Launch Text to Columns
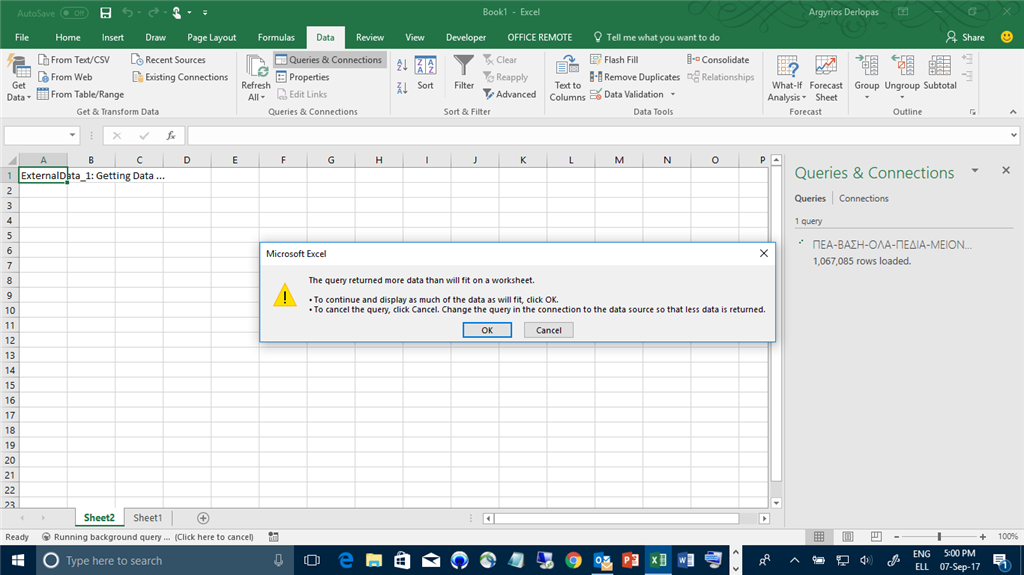This screenshot has width=1024, height=575. pos(568,78)
